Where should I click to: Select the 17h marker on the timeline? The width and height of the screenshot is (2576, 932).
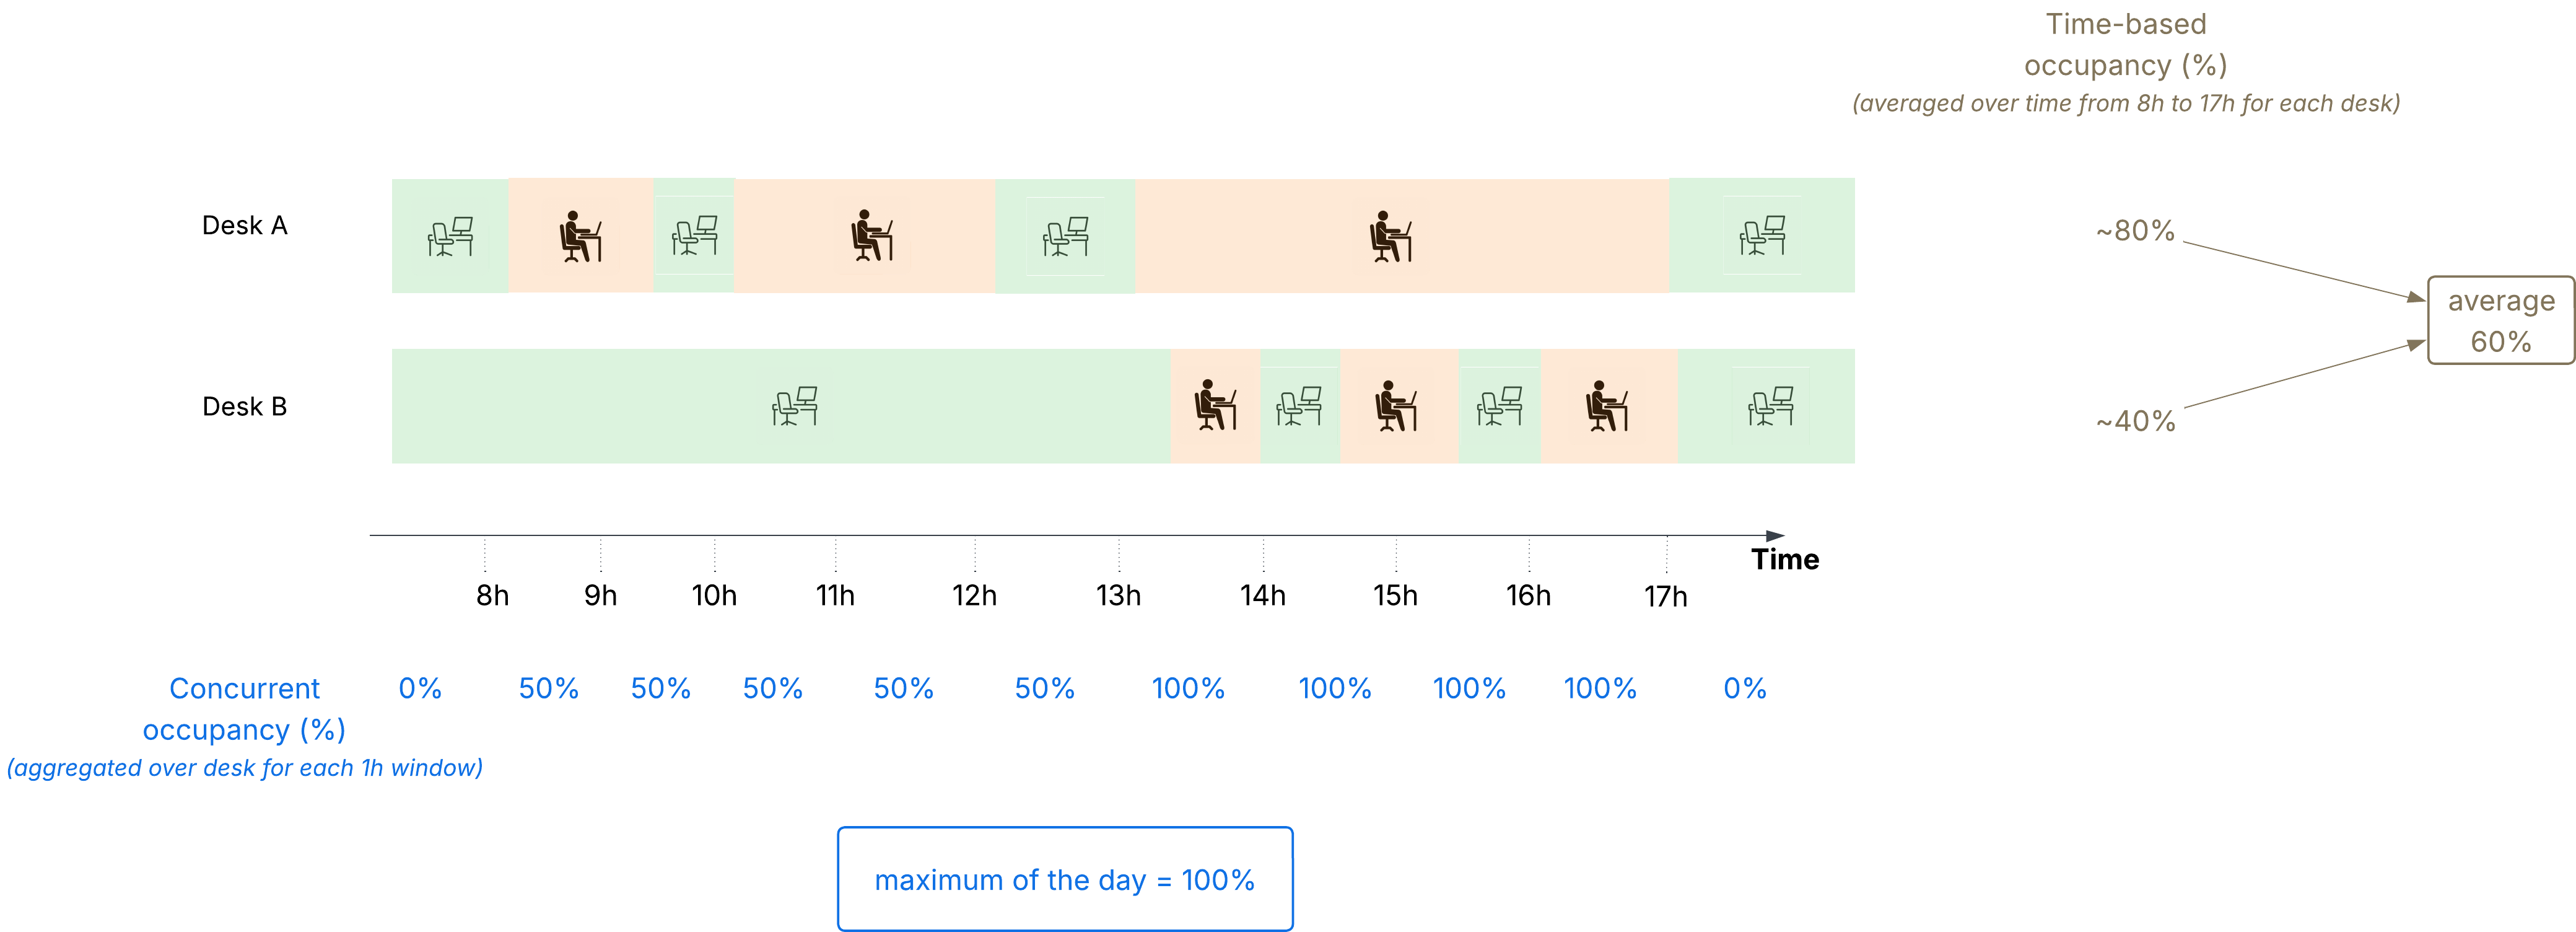tap(1666, 596)
